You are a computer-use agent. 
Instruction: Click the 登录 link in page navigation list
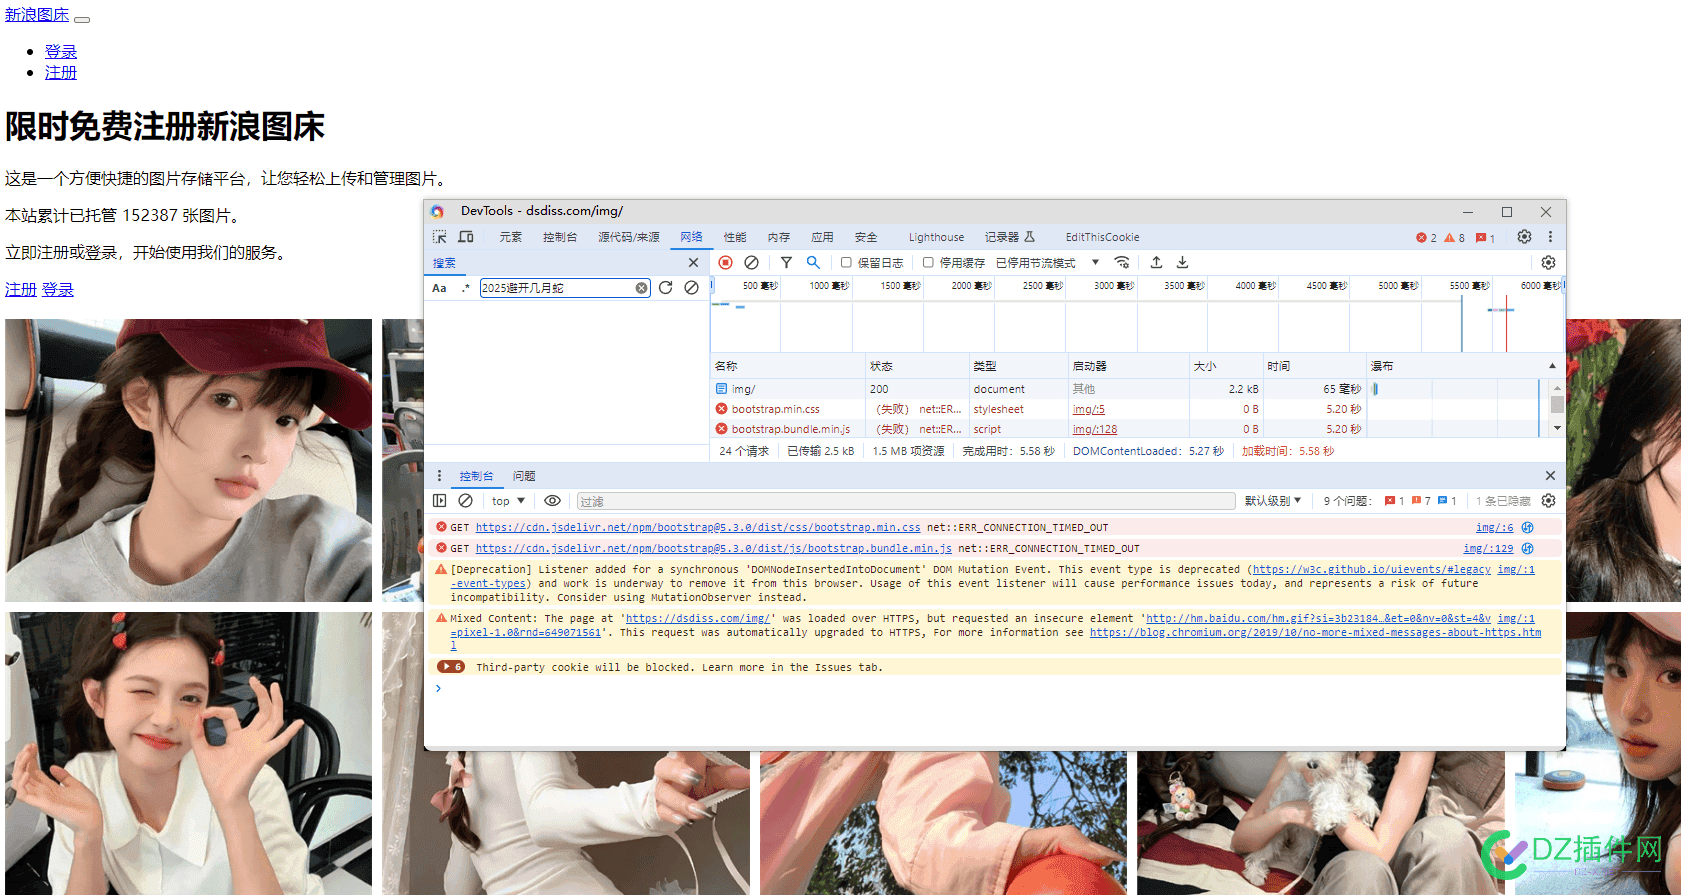(61, 51)
